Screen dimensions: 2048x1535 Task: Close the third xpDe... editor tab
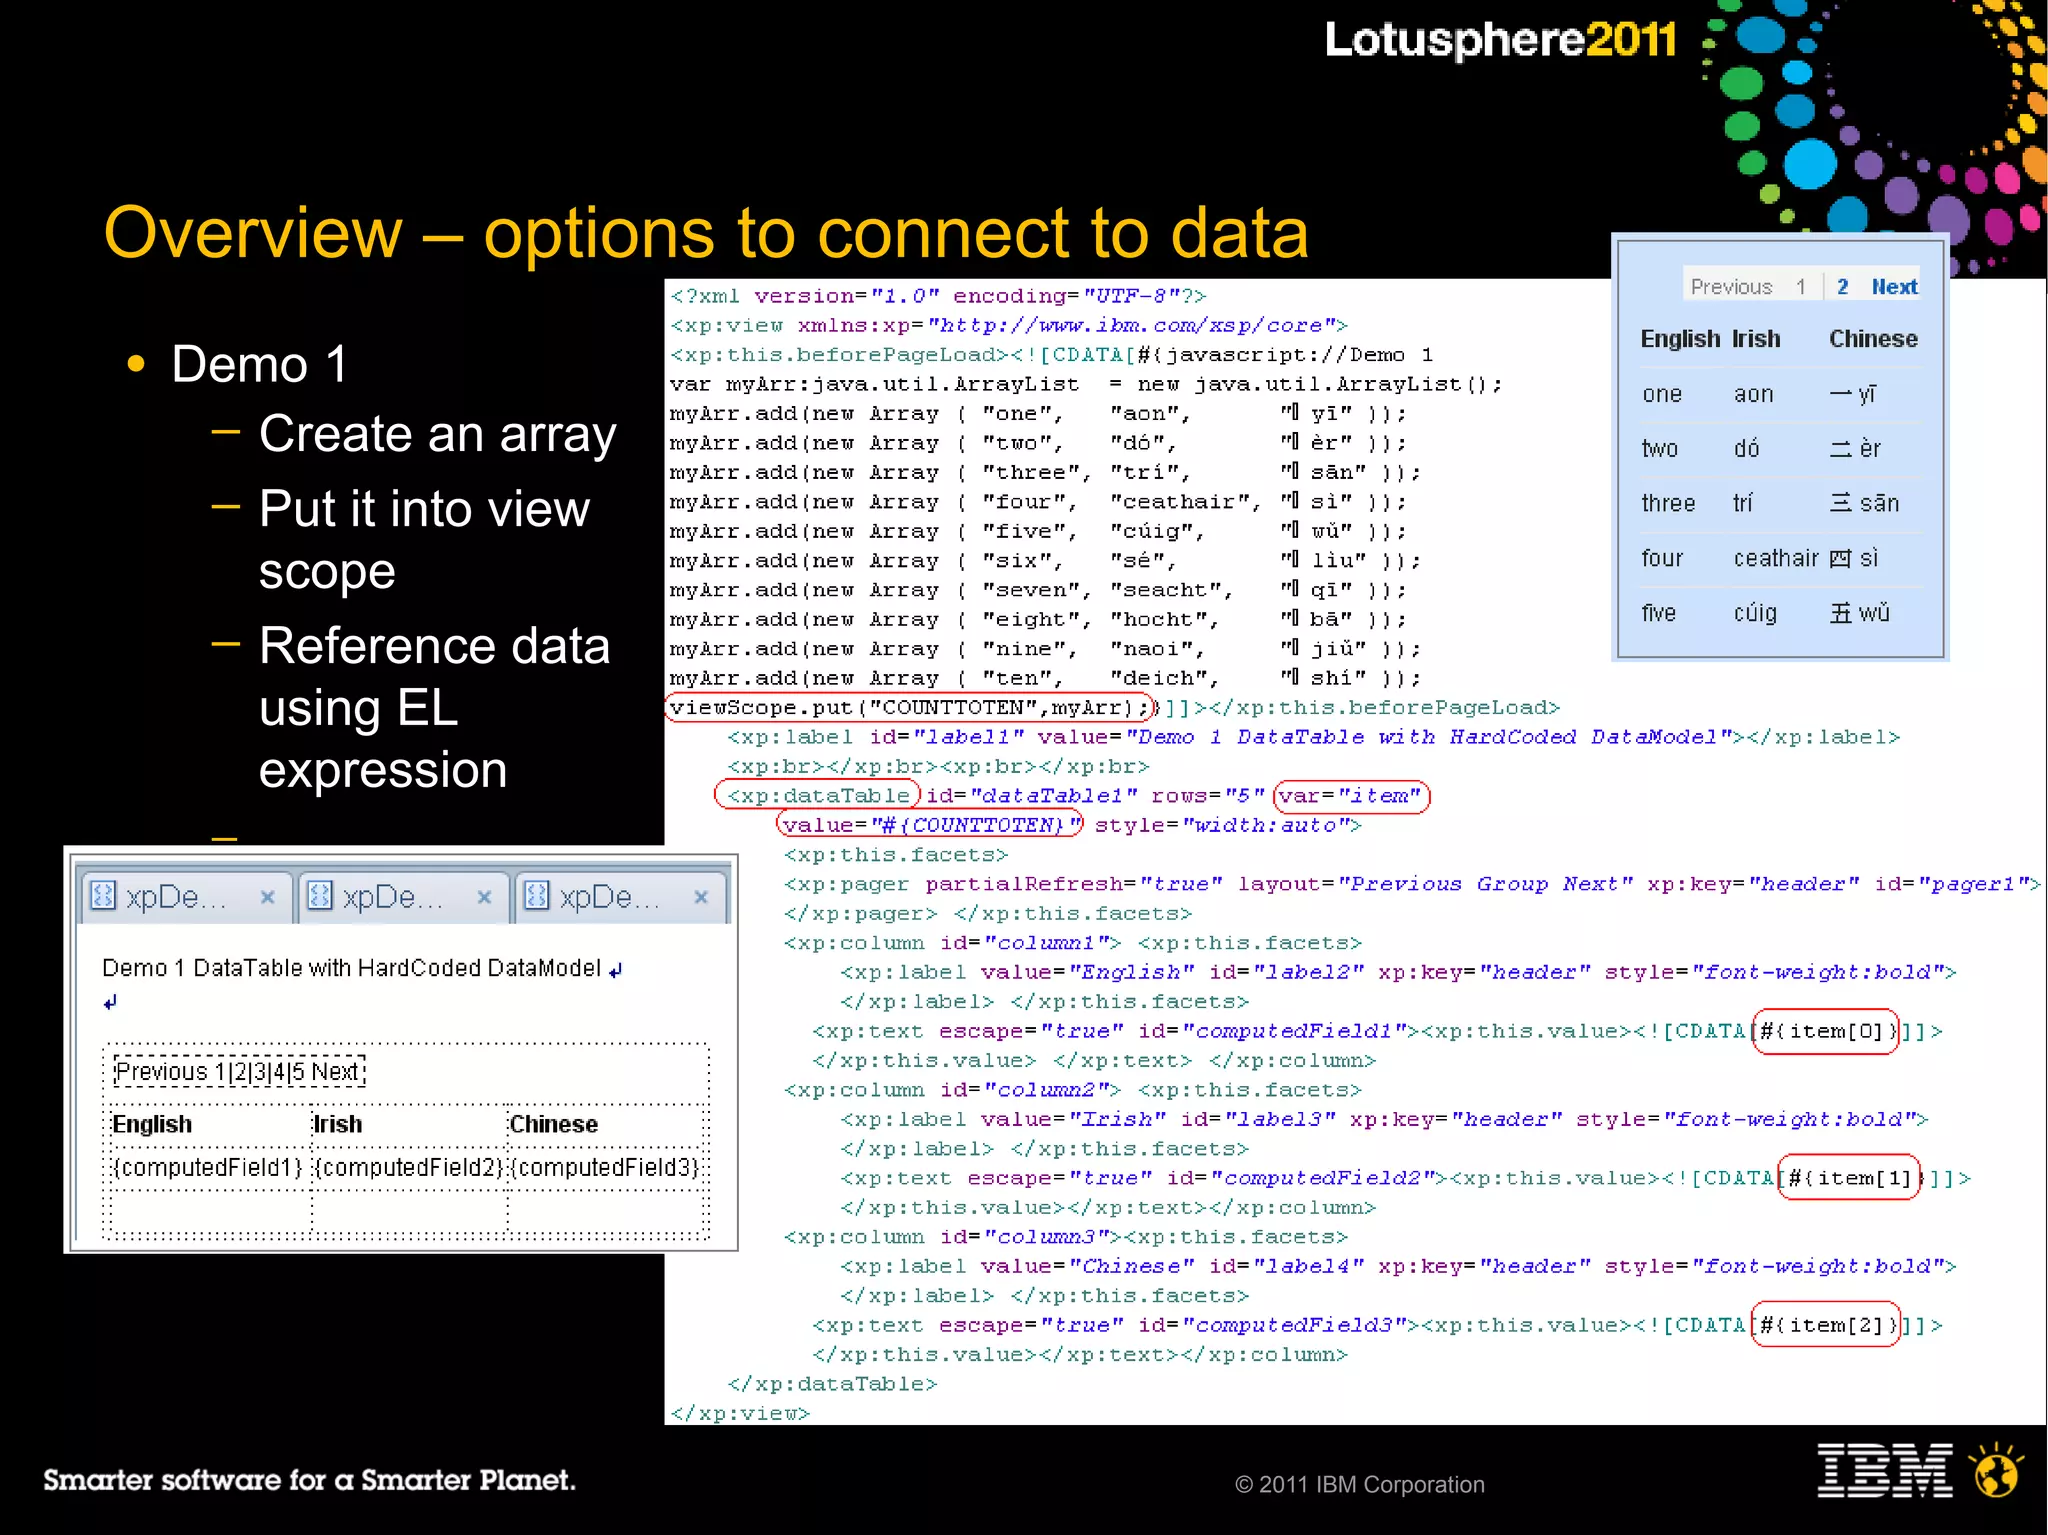pos(701,897)
